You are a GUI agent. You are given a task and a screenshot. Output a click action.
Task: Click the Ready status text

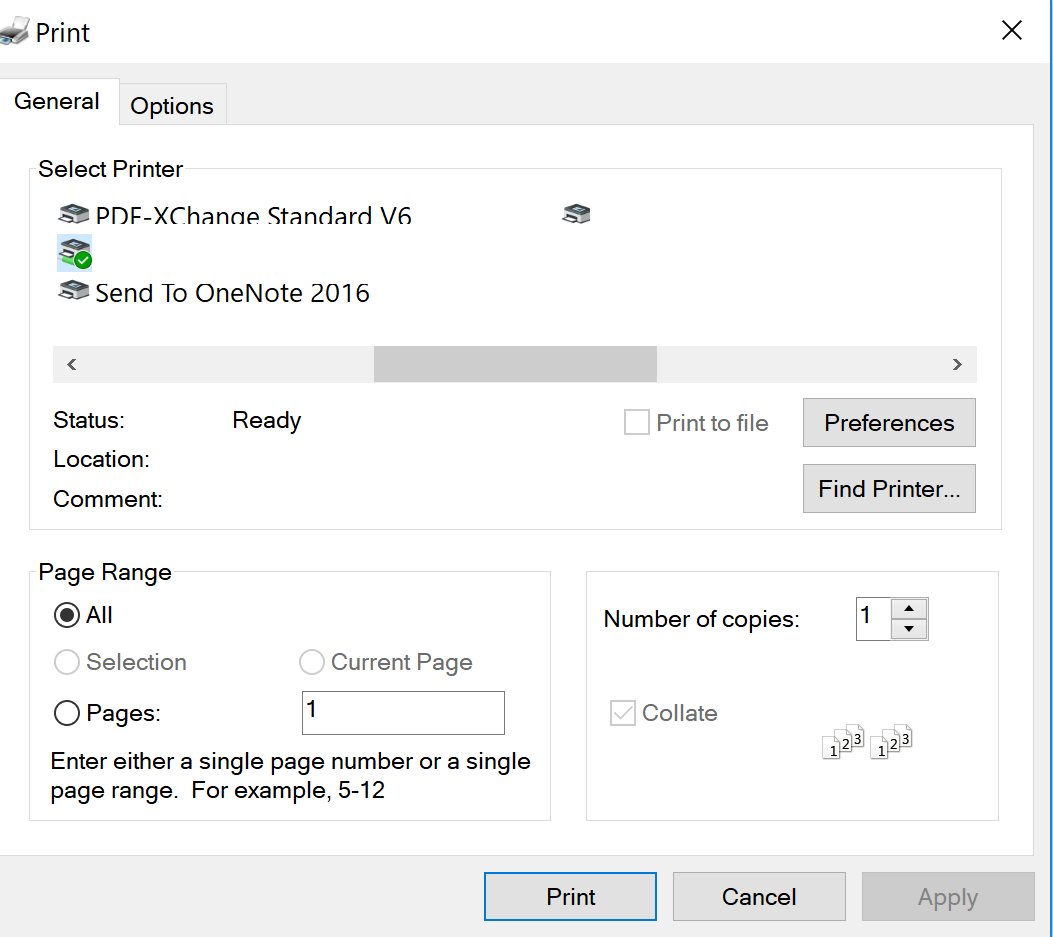coord(267,420)
